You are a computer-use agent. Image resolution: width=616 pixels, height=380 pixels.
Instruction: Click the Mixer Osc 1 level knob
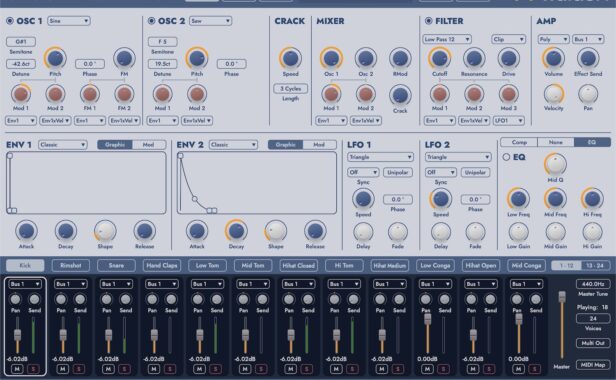[331, 58]
